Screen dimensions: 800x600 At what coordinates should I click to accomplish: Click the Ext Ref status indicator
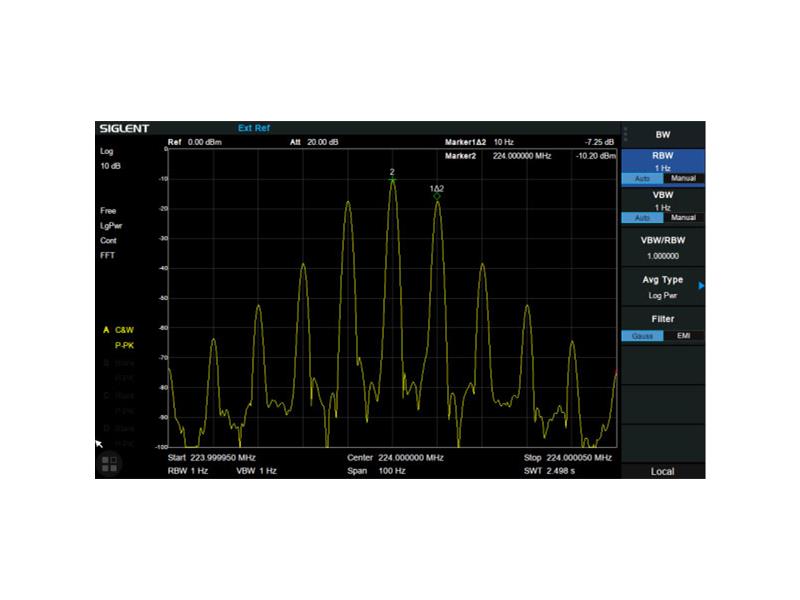[x=254, y=128]
